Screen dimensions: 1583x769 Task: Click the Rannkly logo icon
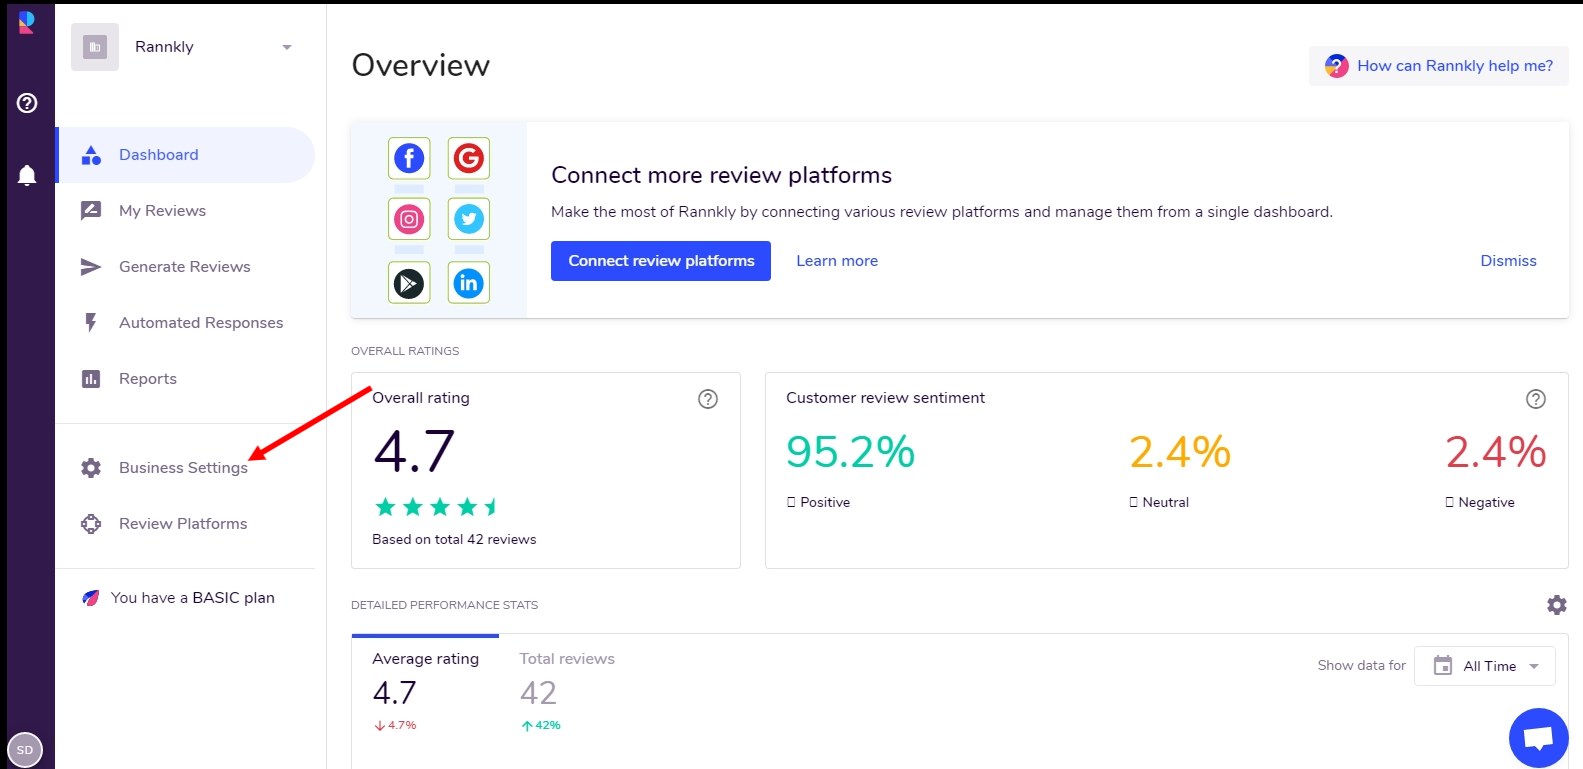click(27, 22)
